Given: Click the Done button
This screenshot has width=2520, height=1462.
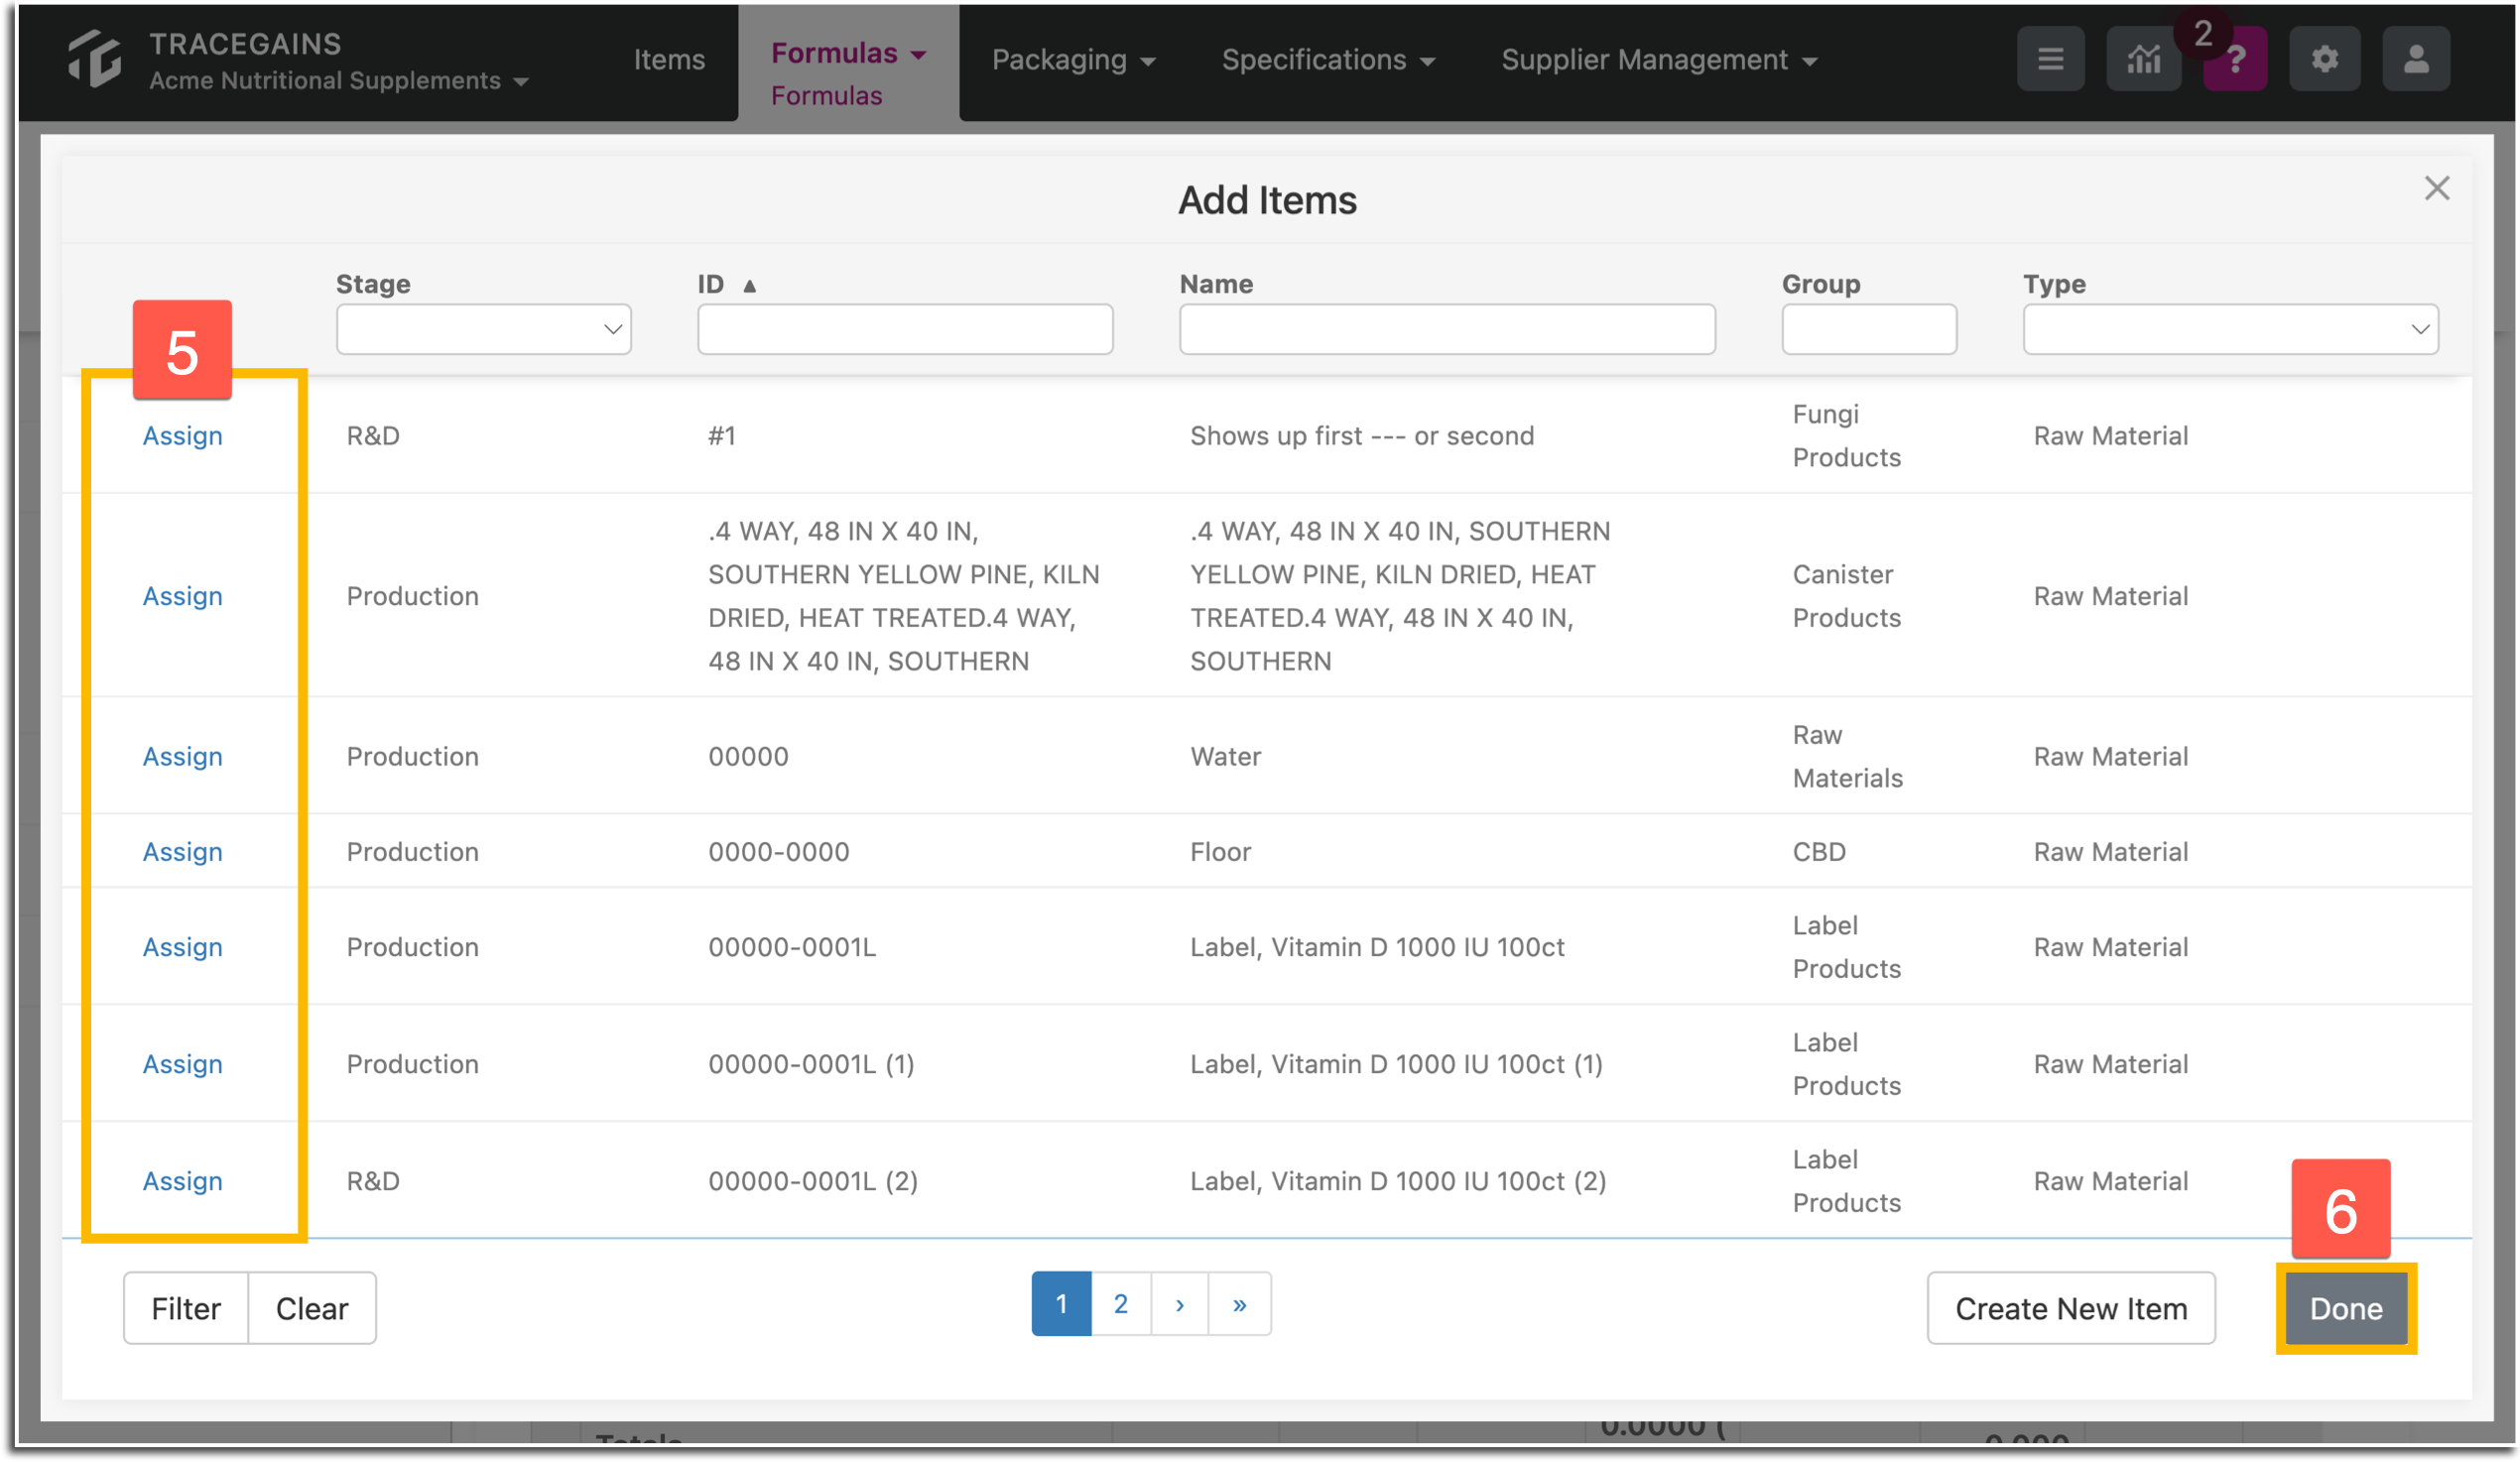Looking at the screenshot, I should tap(2346, 1308).
